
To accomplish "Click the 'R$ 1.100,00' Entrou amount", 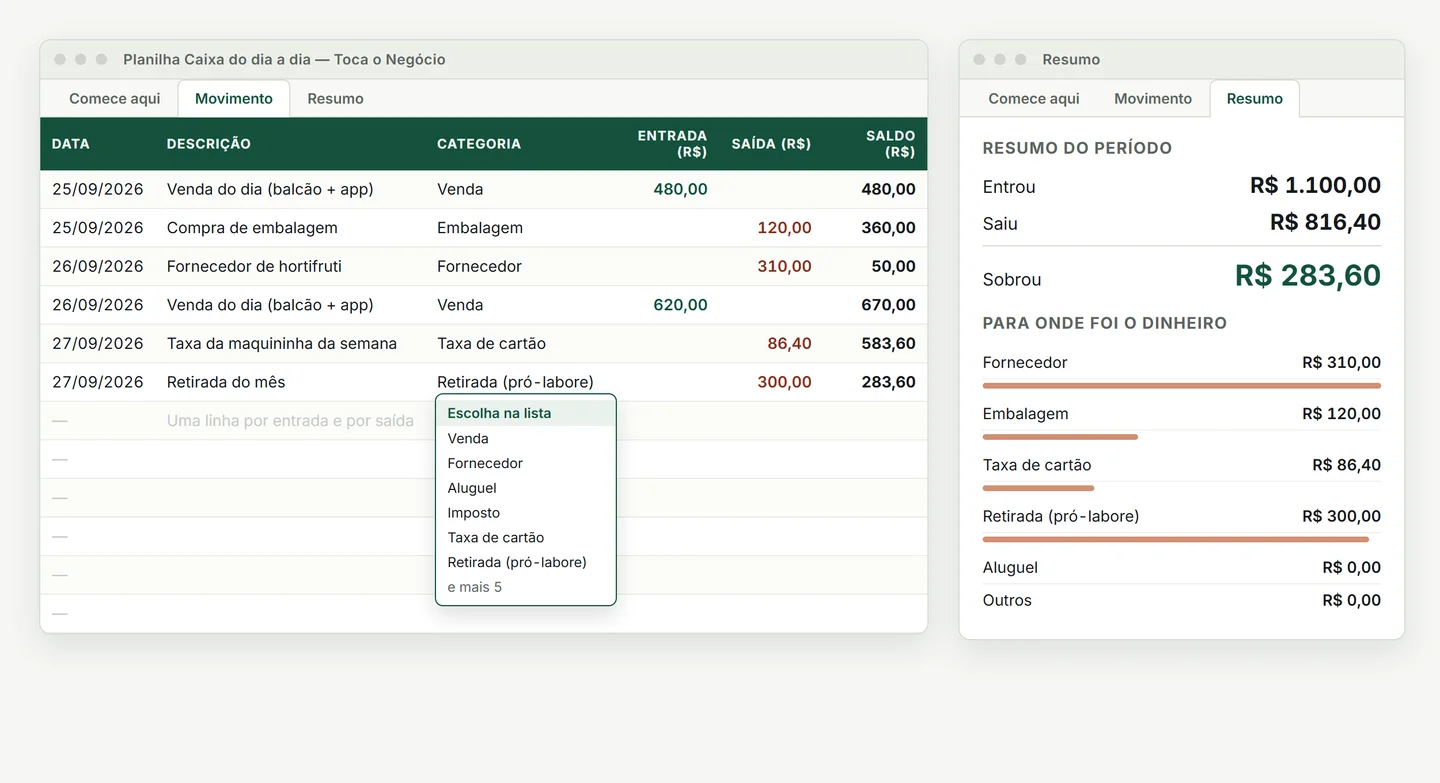I will (1315, 185).
